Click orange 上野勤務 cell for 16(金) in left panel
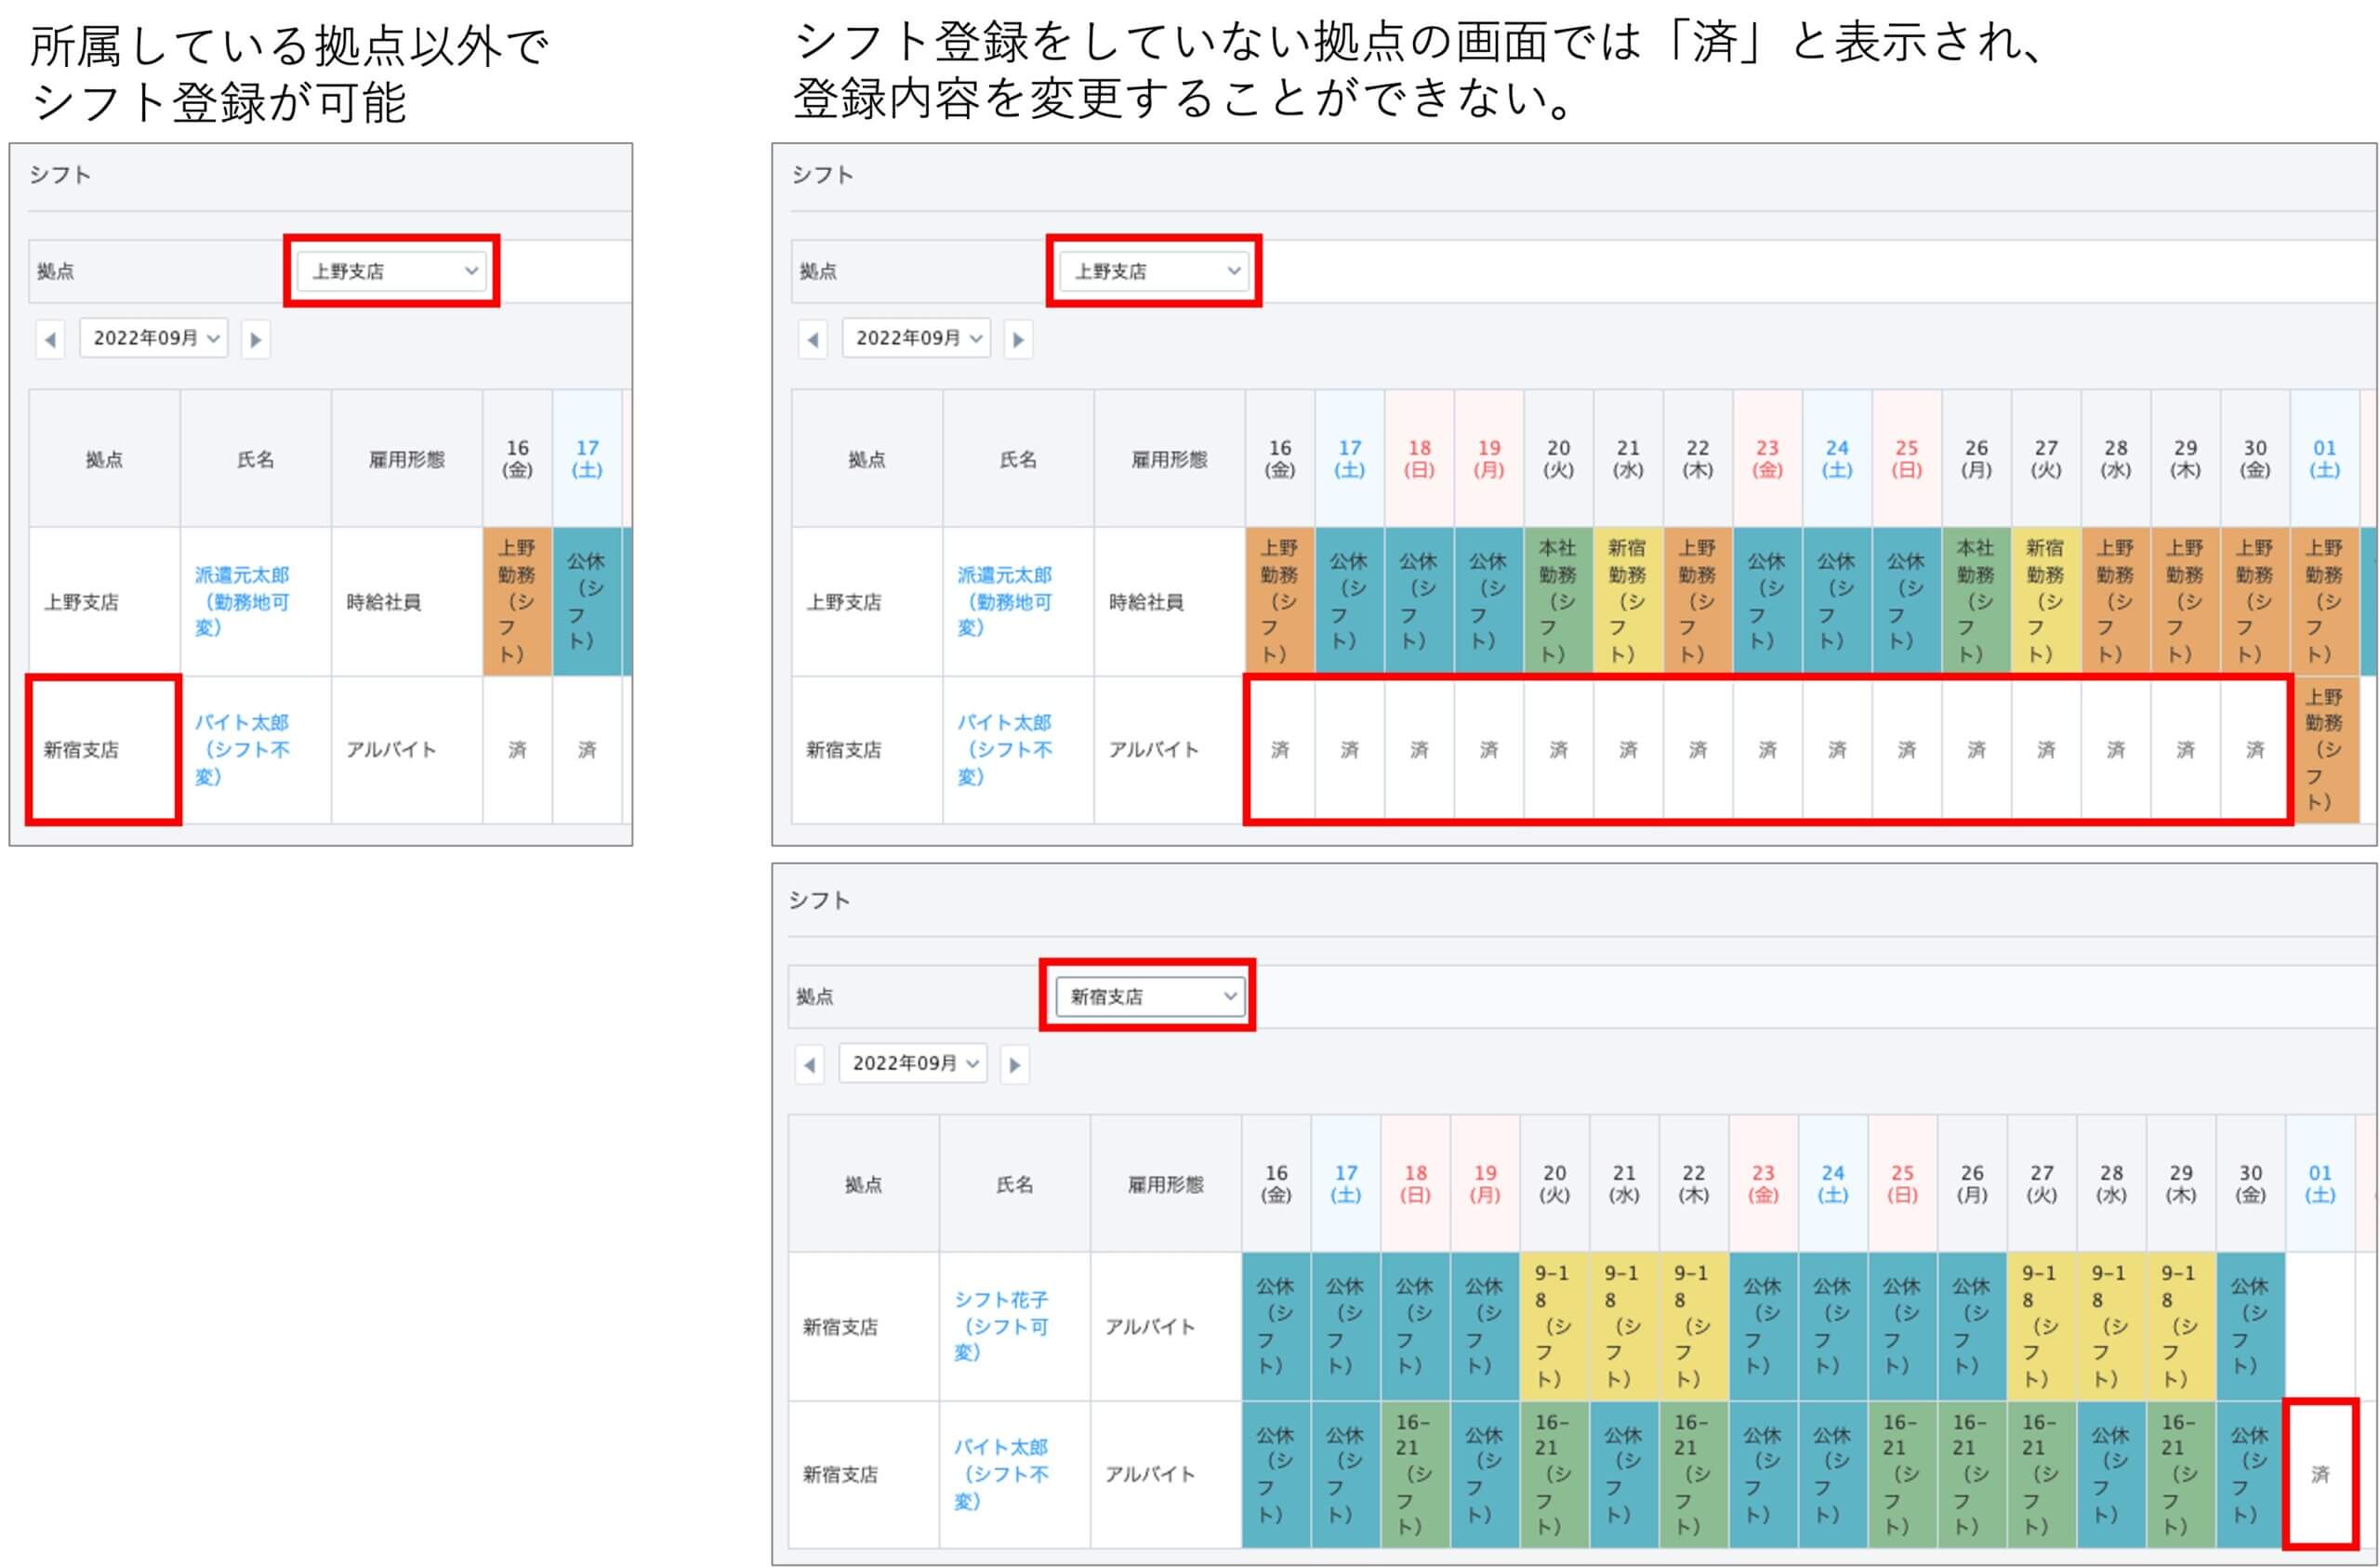The height and width of the screenshot is (1567, 2380). coord(517,601)
